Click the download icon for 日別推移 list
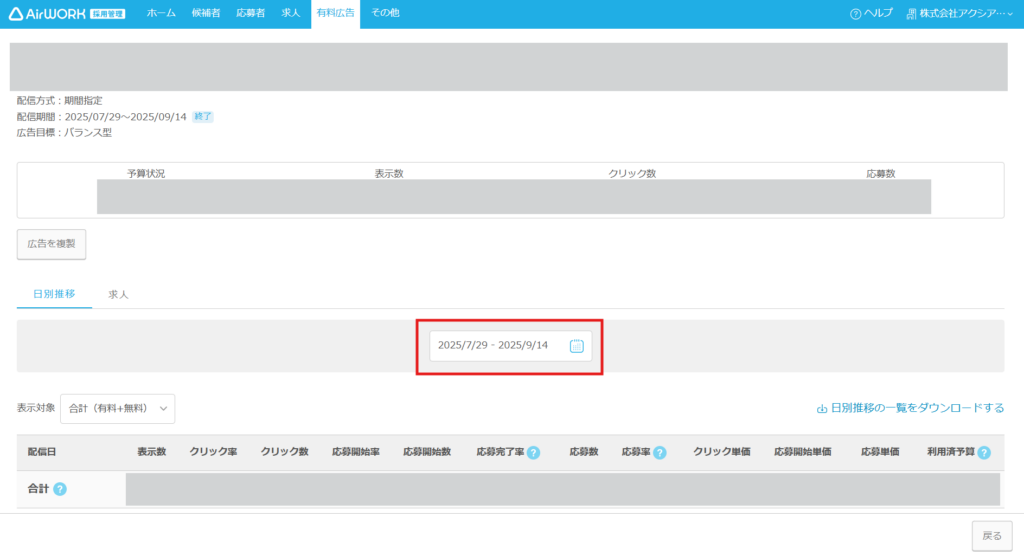The height and width of the screenshot is (556, 1024). point(822,409)
